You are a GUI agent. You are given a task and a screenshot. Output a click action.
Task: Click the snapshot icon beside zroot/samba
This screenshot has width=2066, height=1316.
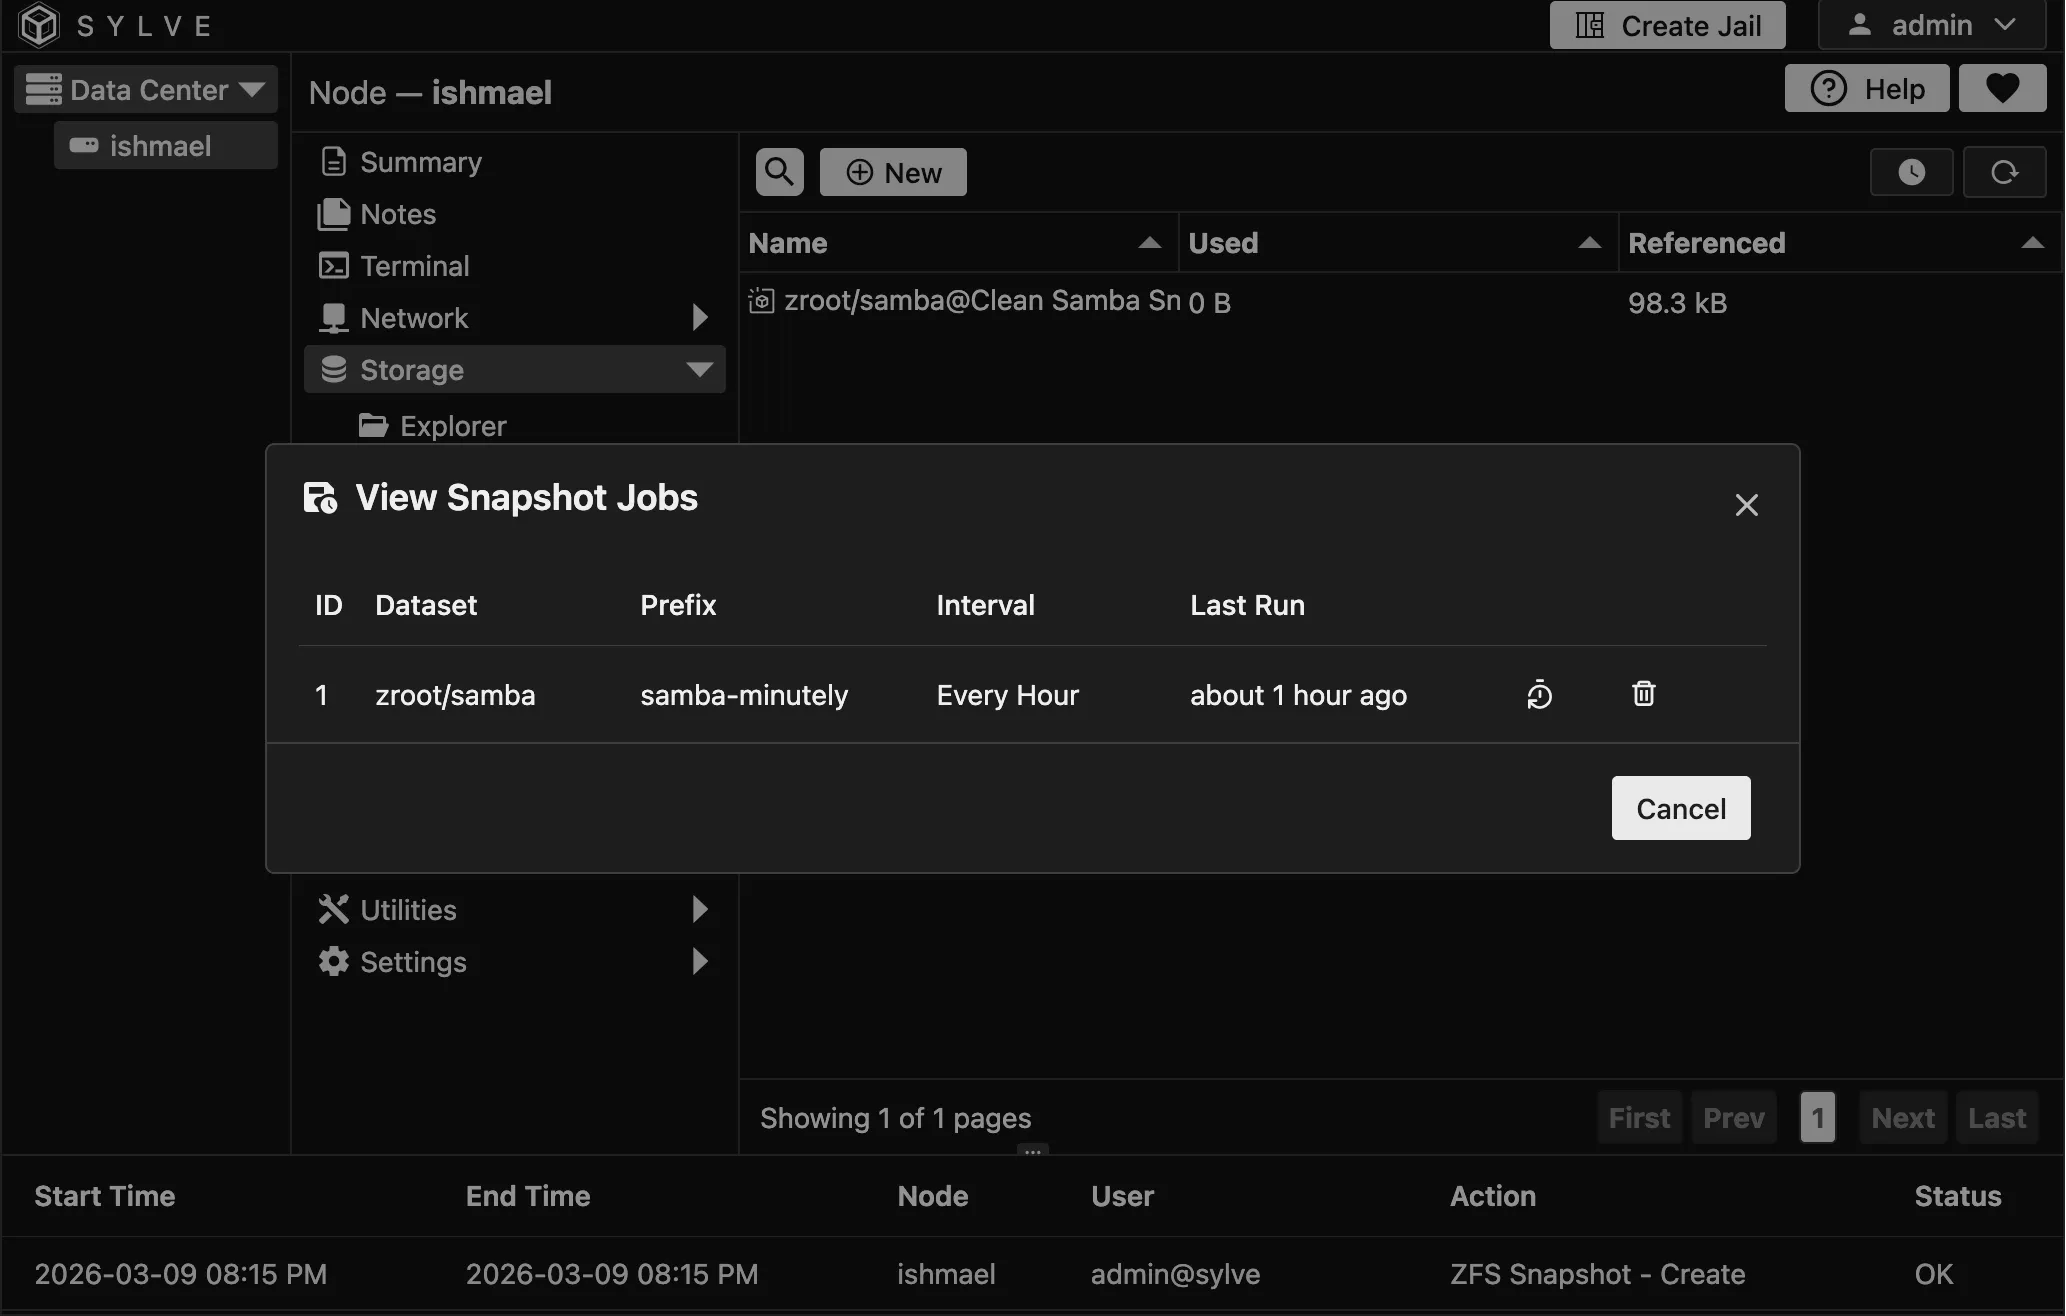[x=760, y=300]
